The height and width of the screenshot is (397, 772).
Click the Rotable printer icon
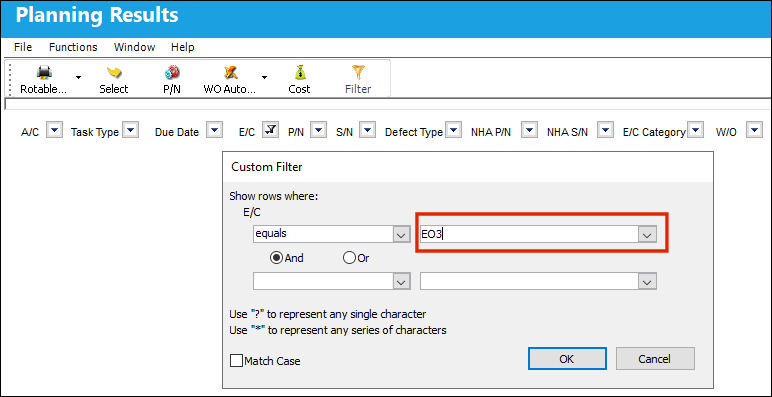44,73
